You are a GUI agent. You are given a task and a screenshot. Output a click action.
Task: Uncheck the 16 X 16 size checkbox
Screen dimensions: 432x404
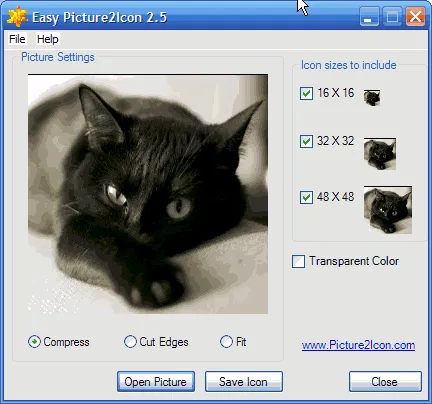point(306,93)
